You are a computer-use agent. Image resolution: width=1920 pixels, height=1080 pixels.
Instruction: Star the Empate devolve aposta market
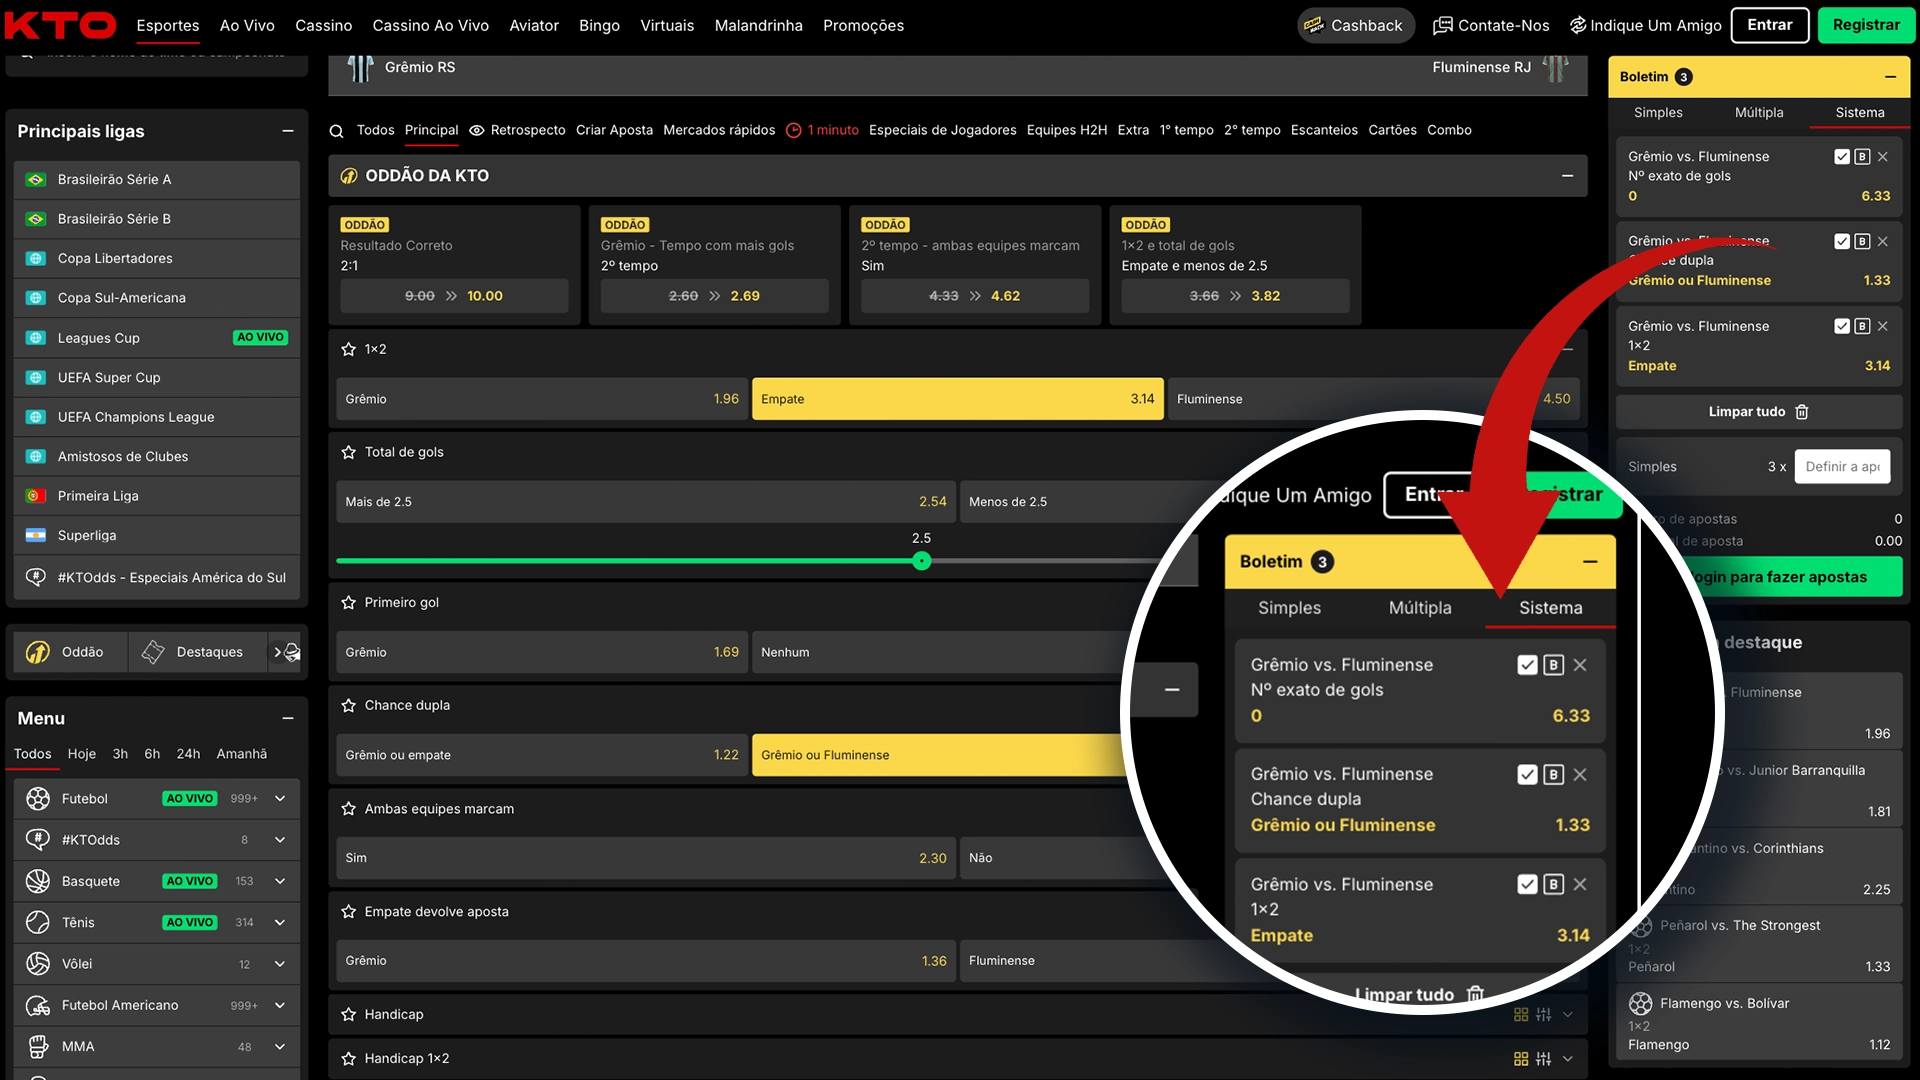[348, 911]
